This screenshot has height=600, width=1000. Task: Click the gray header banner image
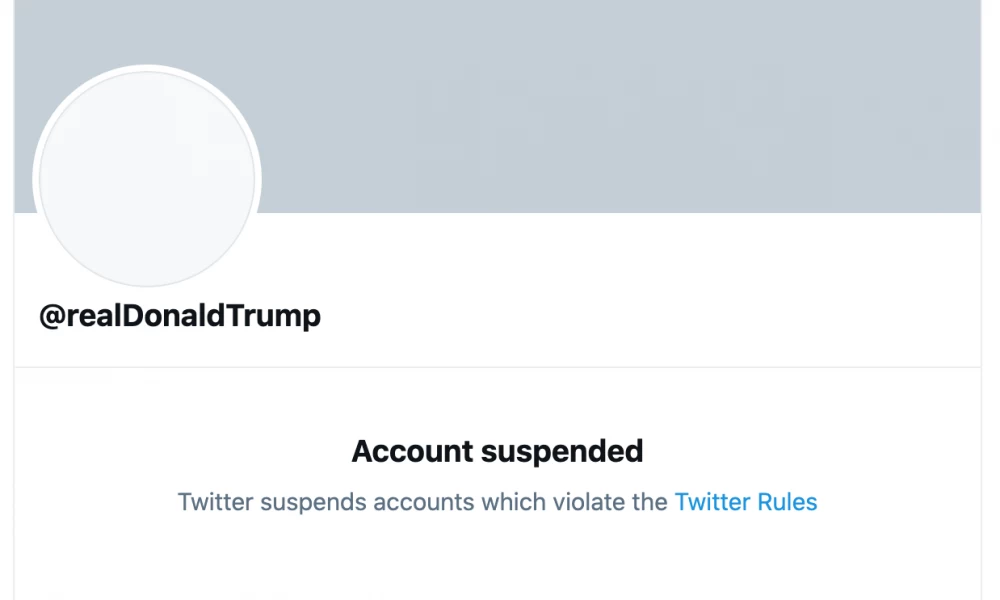[620, 105]
